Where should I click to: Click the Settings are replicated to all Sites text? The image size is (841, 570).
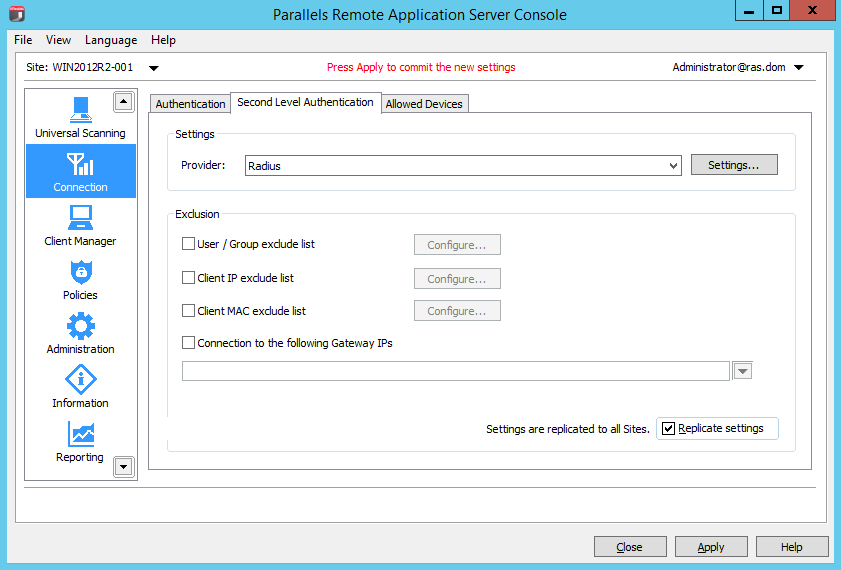tap(567, 429)
